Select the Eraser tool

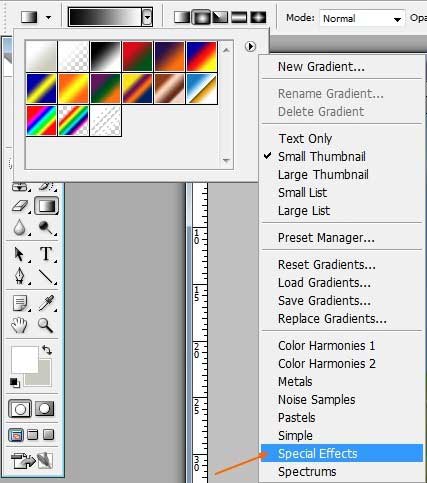click(20, 206)
